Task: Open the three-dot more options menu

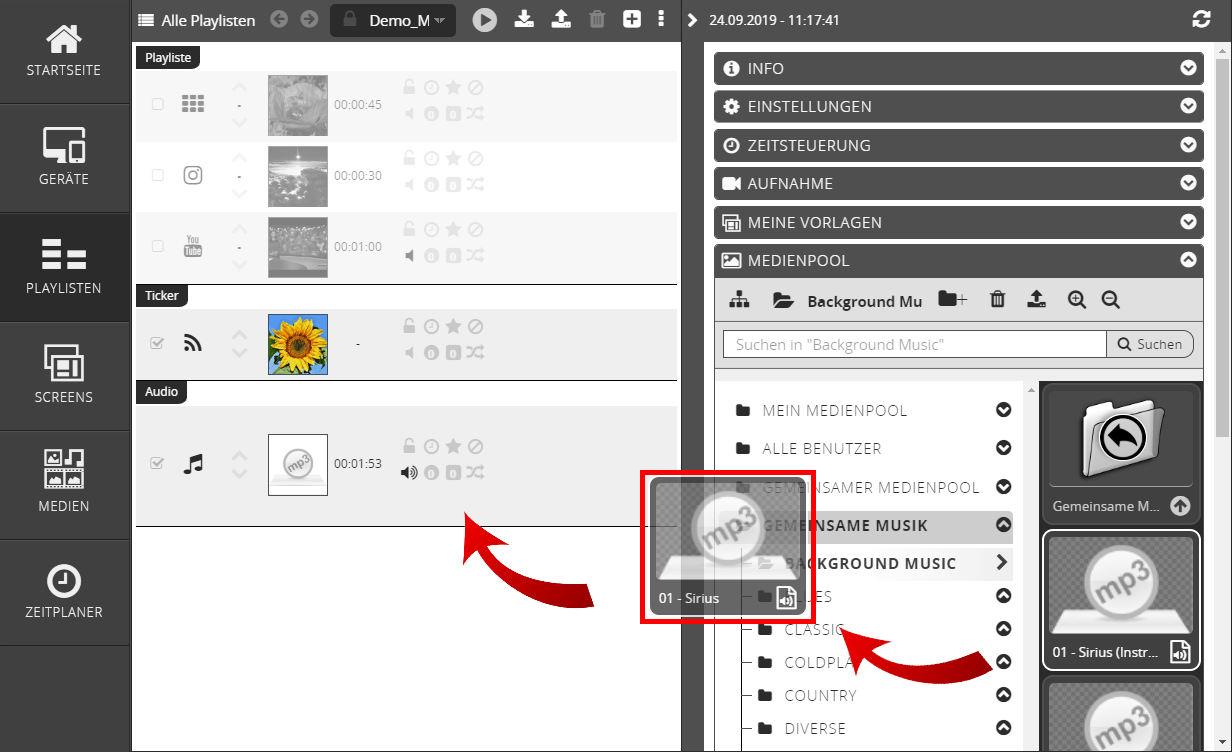Action: 661,19
